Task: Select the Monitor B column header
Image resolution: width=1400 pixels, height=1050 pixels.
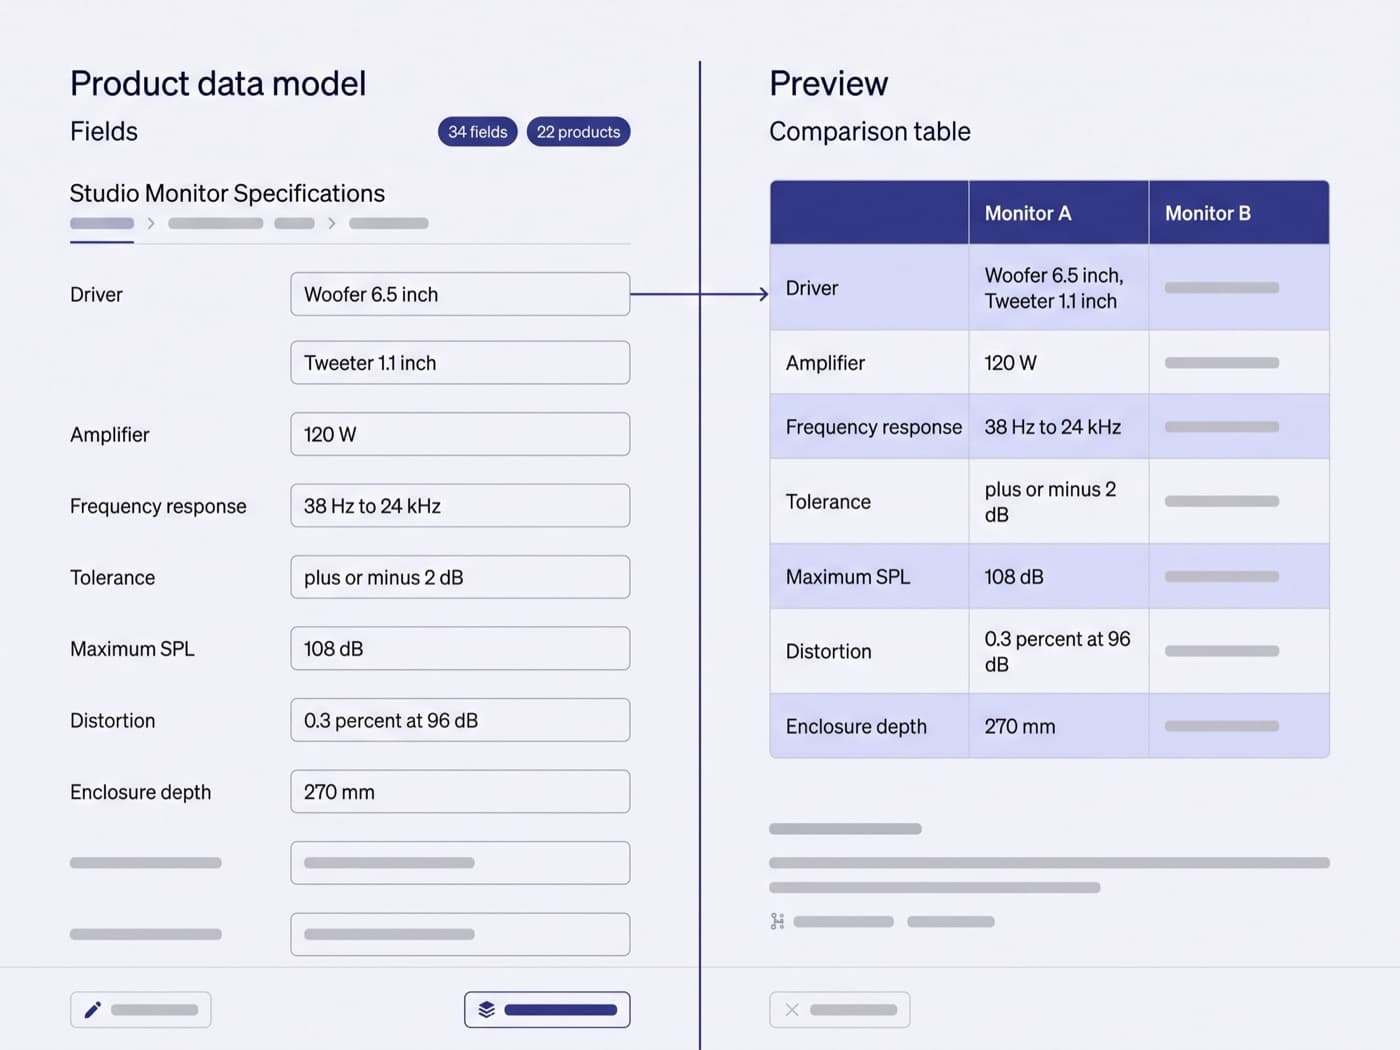Action: pos(1239,213)
